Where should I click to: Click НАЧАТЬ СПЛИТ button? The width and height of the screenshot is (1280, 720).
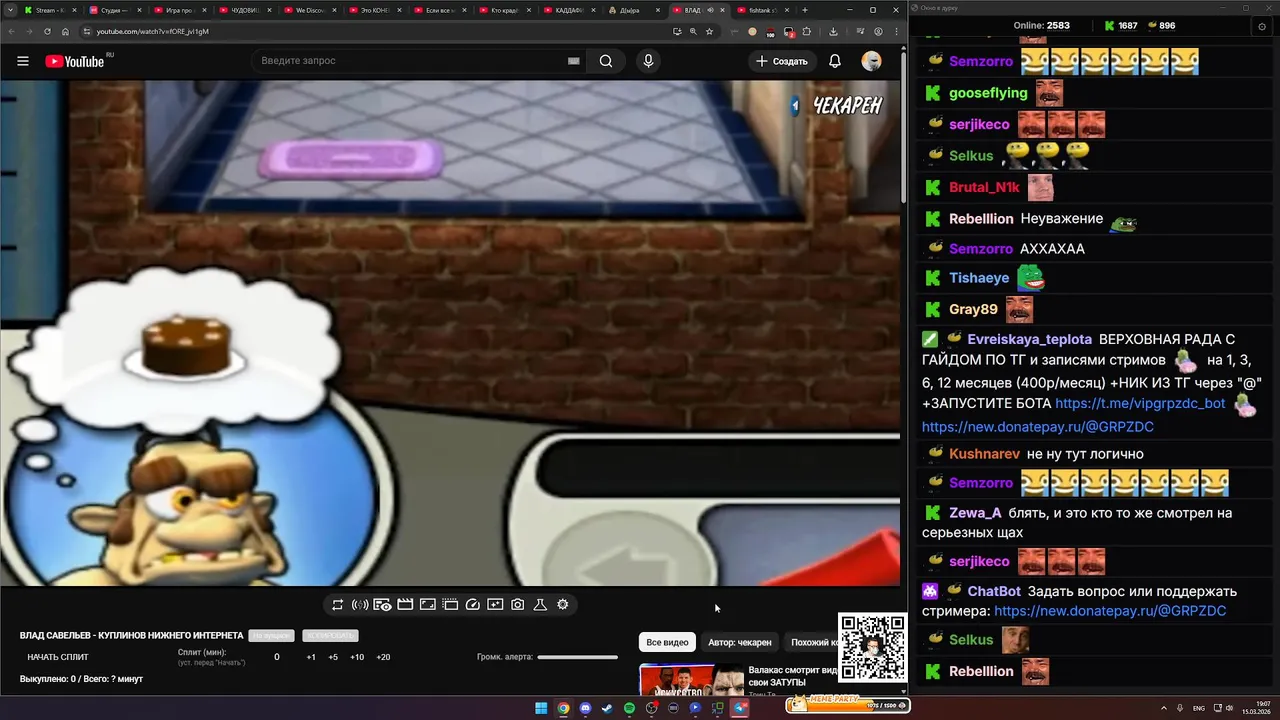tap(58, 657)
